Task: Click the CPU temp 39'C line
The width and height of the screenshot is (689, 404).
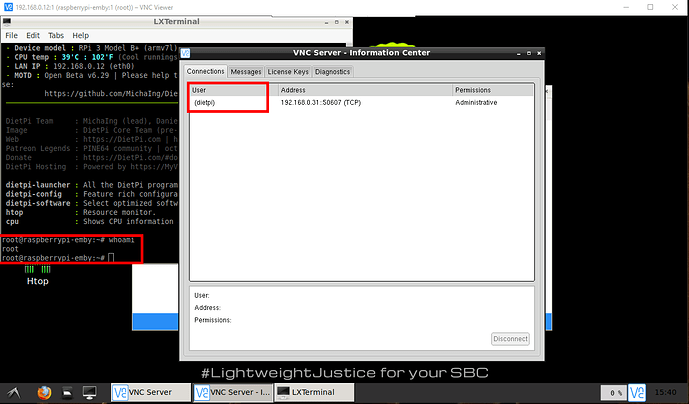Action: (91, 57)
